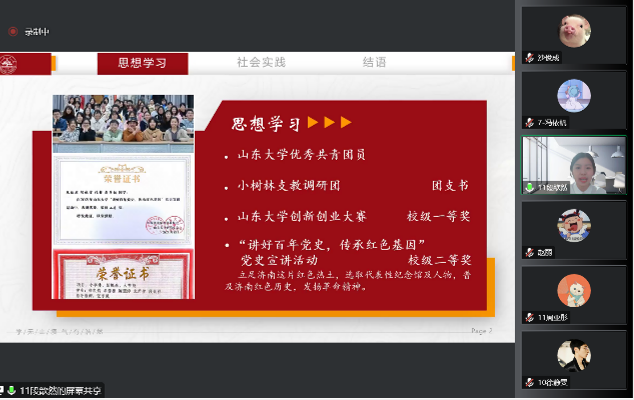634x400 pixels.
Task: Click green active mic icon on video tile
Action: tap(529, 188)
